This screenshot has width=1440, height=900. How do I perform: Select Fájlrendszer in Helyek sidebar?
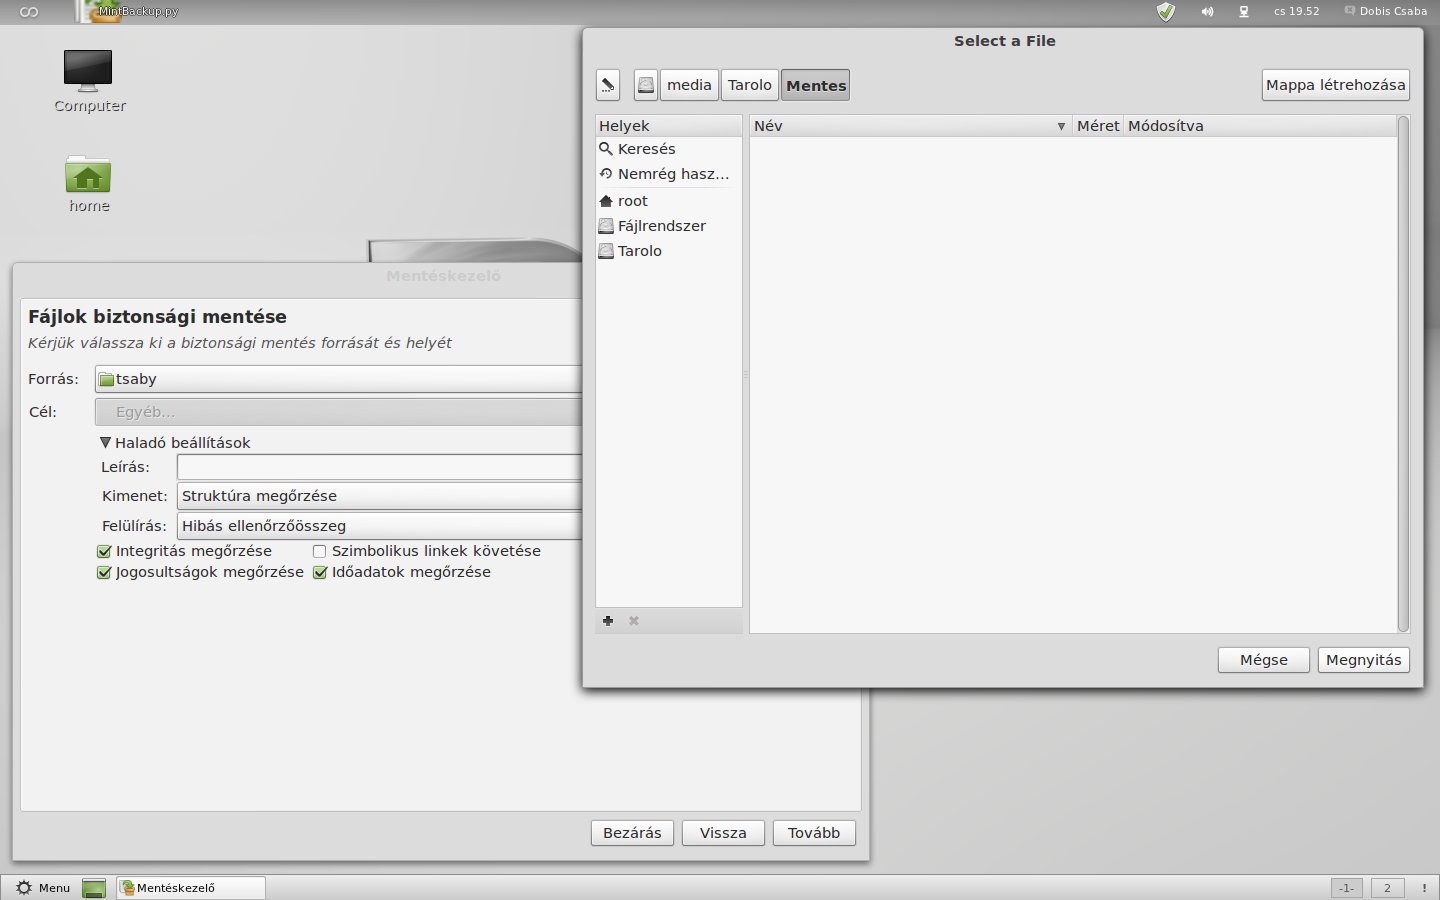pos(668,226)
